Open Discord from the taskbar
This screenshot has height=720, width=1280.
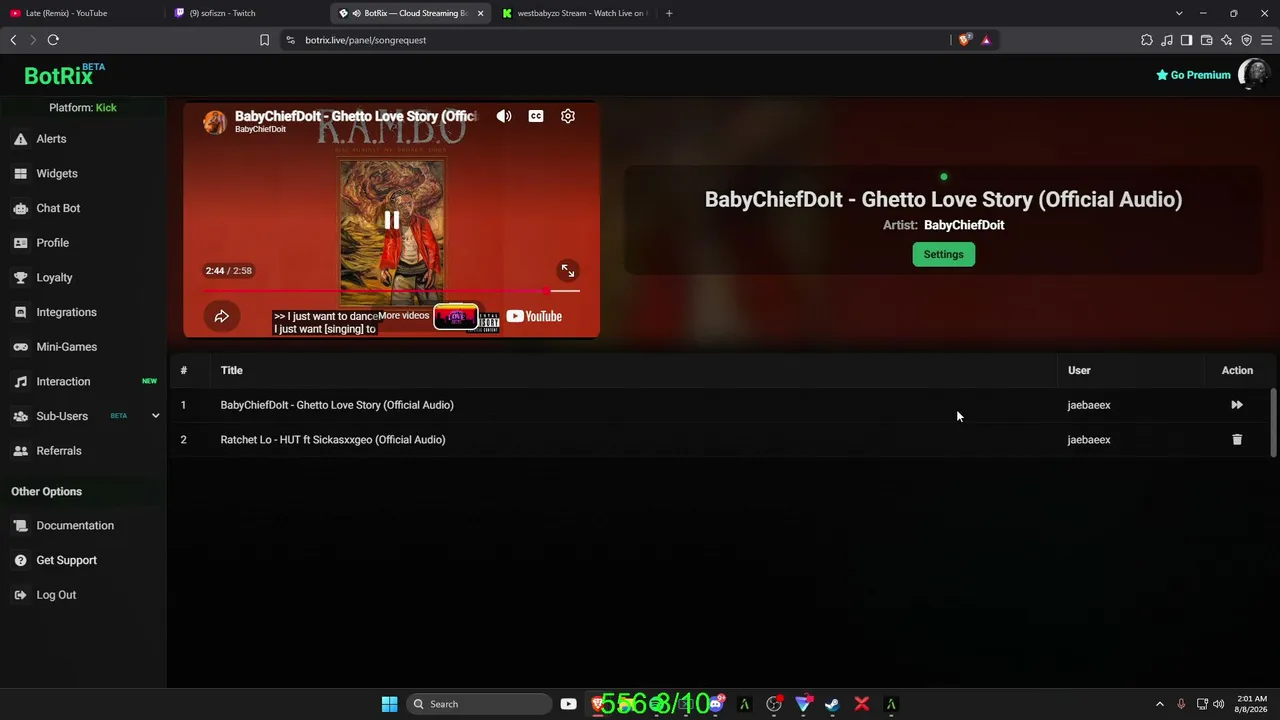pos(715,704)
